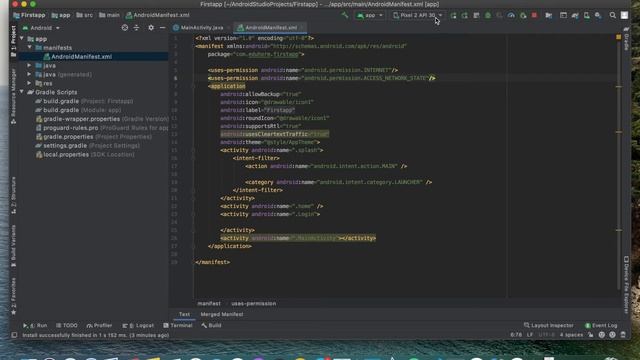Viewport: 640px width, 360px height.
Task: Open proguard-rules.pro file
Action: [102, 128]
